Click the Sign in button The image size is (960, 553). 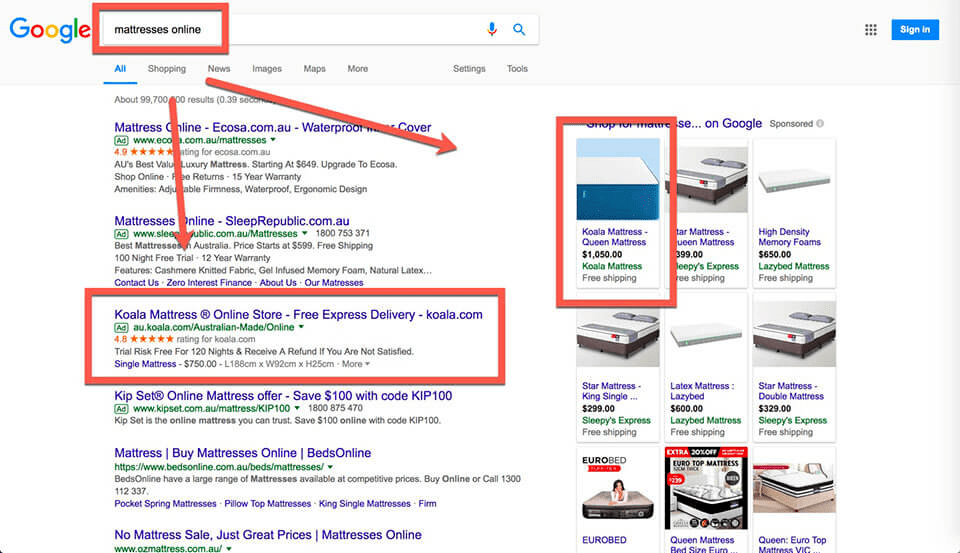915,29
